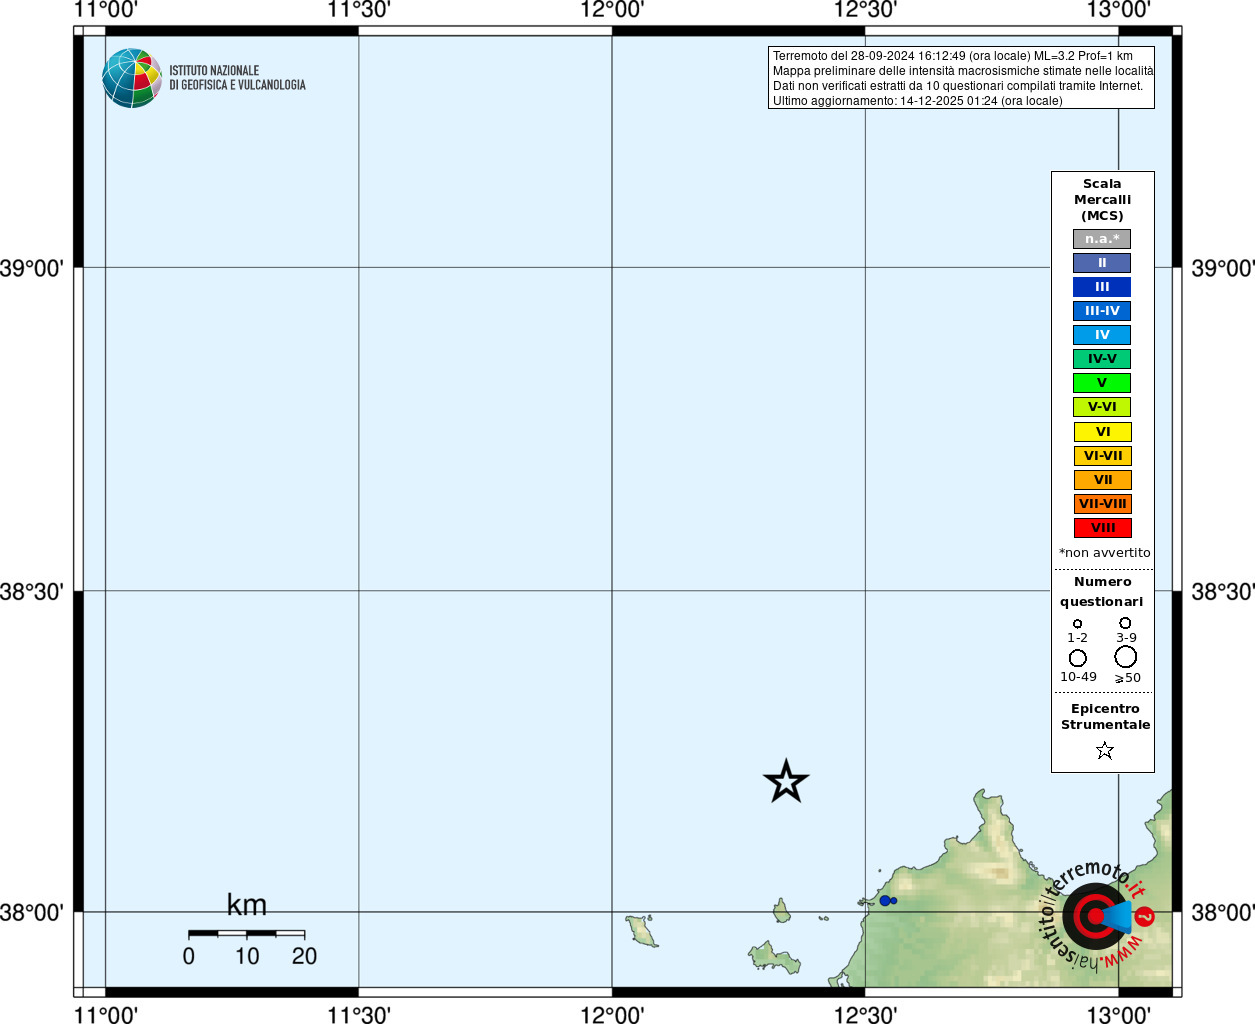
Task: Select the green V intensity swatch
Action: 1102,383
